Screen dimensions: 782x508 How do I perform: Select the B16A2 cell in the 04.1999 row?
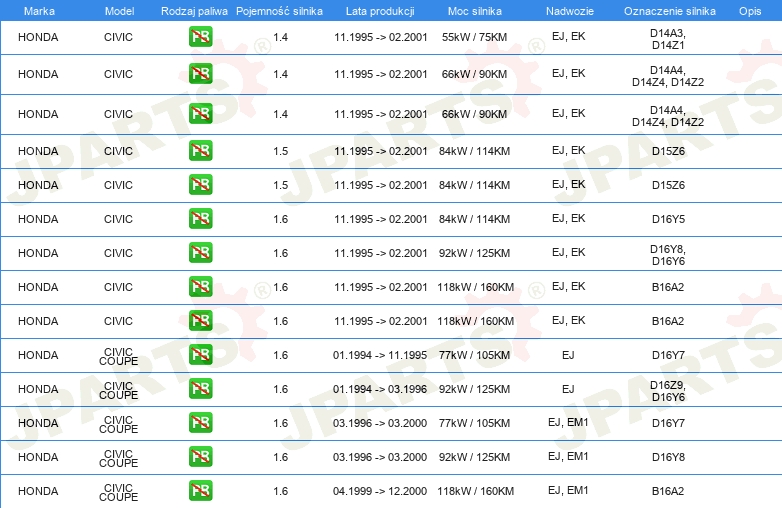pos(668,491)
